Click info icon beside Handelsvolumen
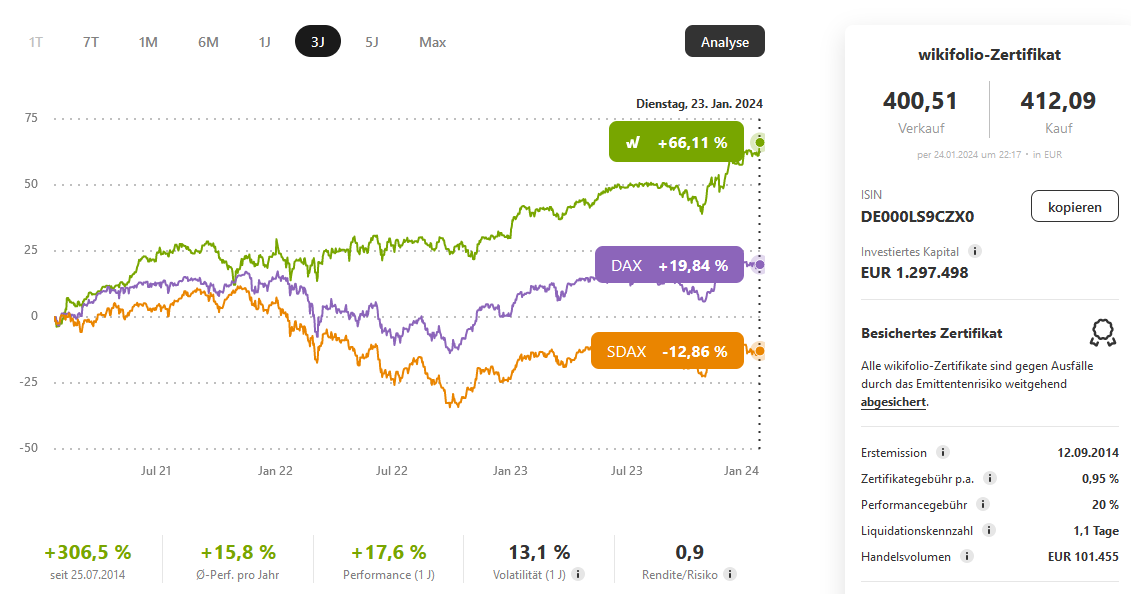Viewport: 1131px width, 594px height. 967,557
